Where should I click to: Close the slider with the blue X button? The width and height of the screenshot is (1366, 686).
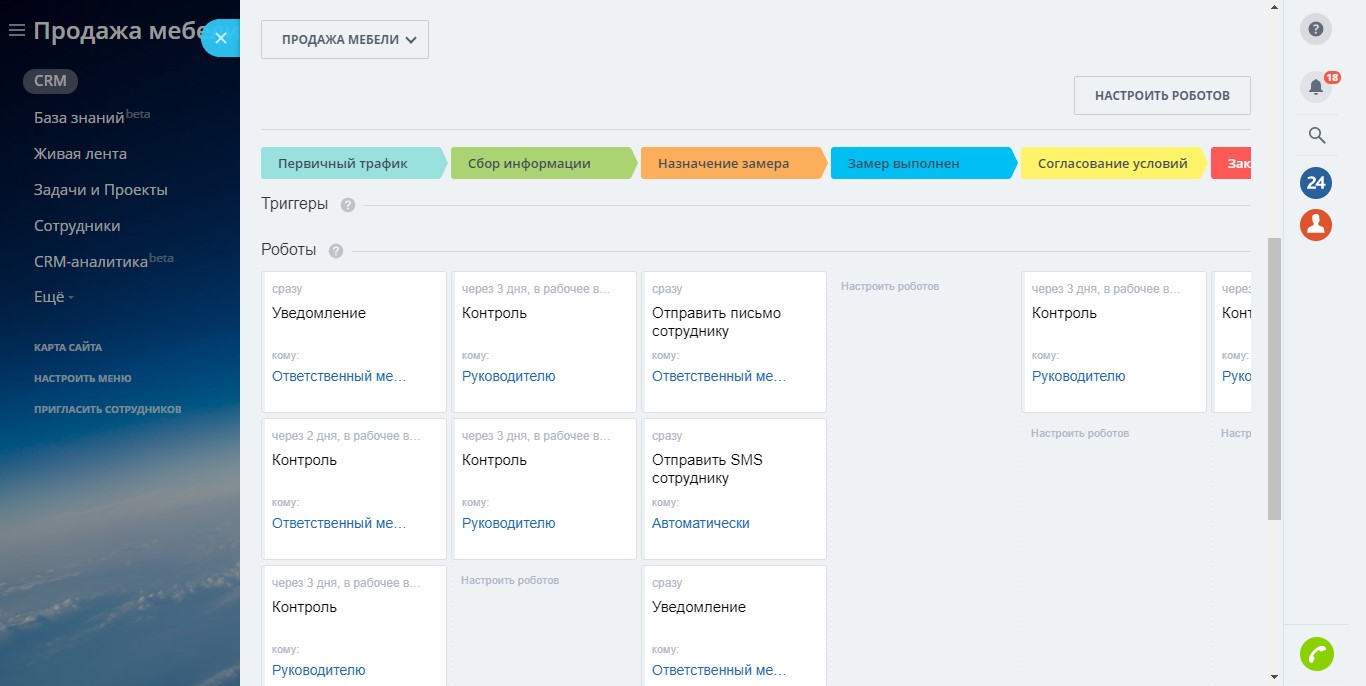click(x=221, y=38)
